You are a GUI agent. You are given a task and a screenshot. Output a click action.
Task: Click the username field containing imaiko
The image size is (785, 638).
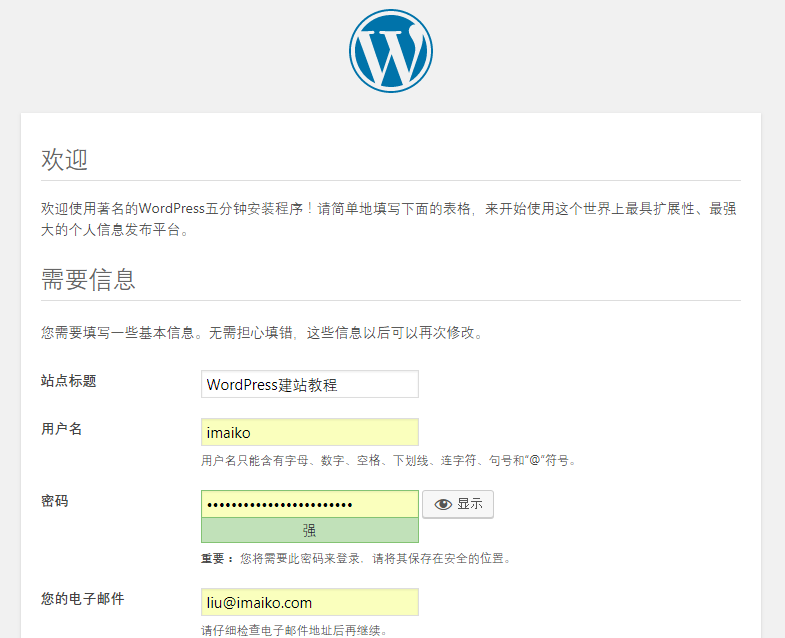[x=310, y=432]
